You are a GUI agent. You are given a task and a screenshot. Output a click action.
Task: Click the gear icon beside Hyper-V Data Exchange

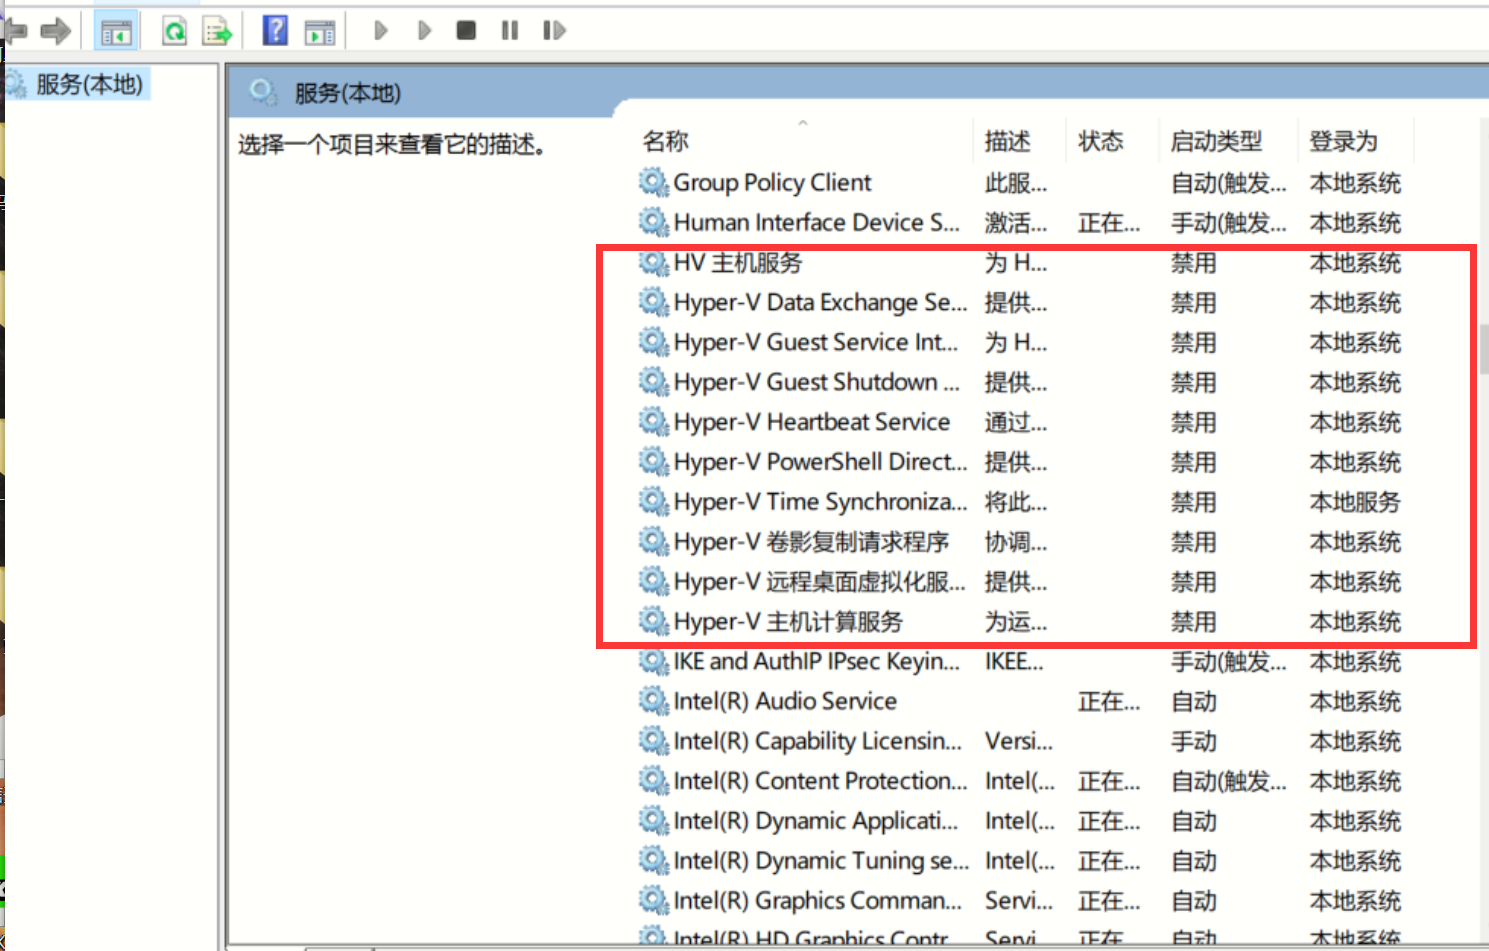(x=654, y=302)
